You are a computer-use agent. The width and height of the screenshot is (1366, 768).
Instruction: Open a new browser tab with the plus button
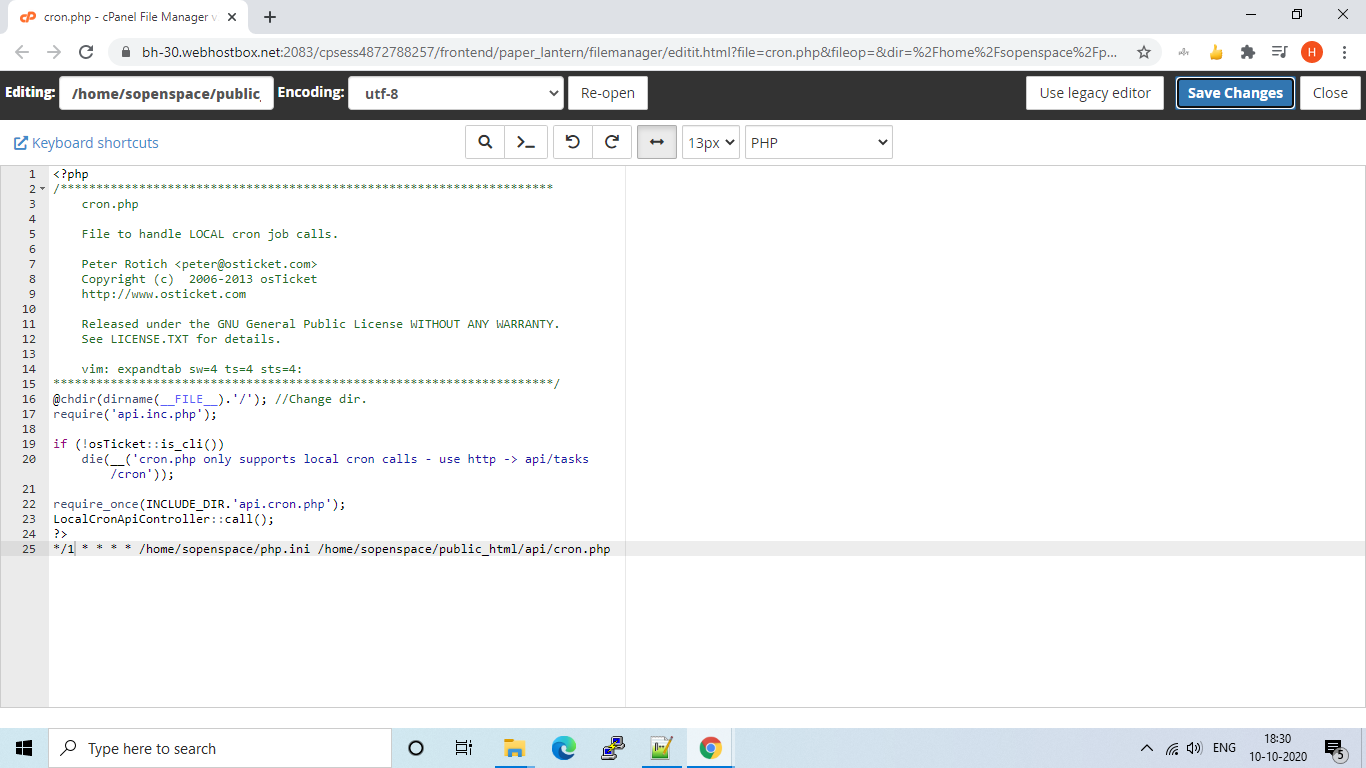[x=270, y=17]
